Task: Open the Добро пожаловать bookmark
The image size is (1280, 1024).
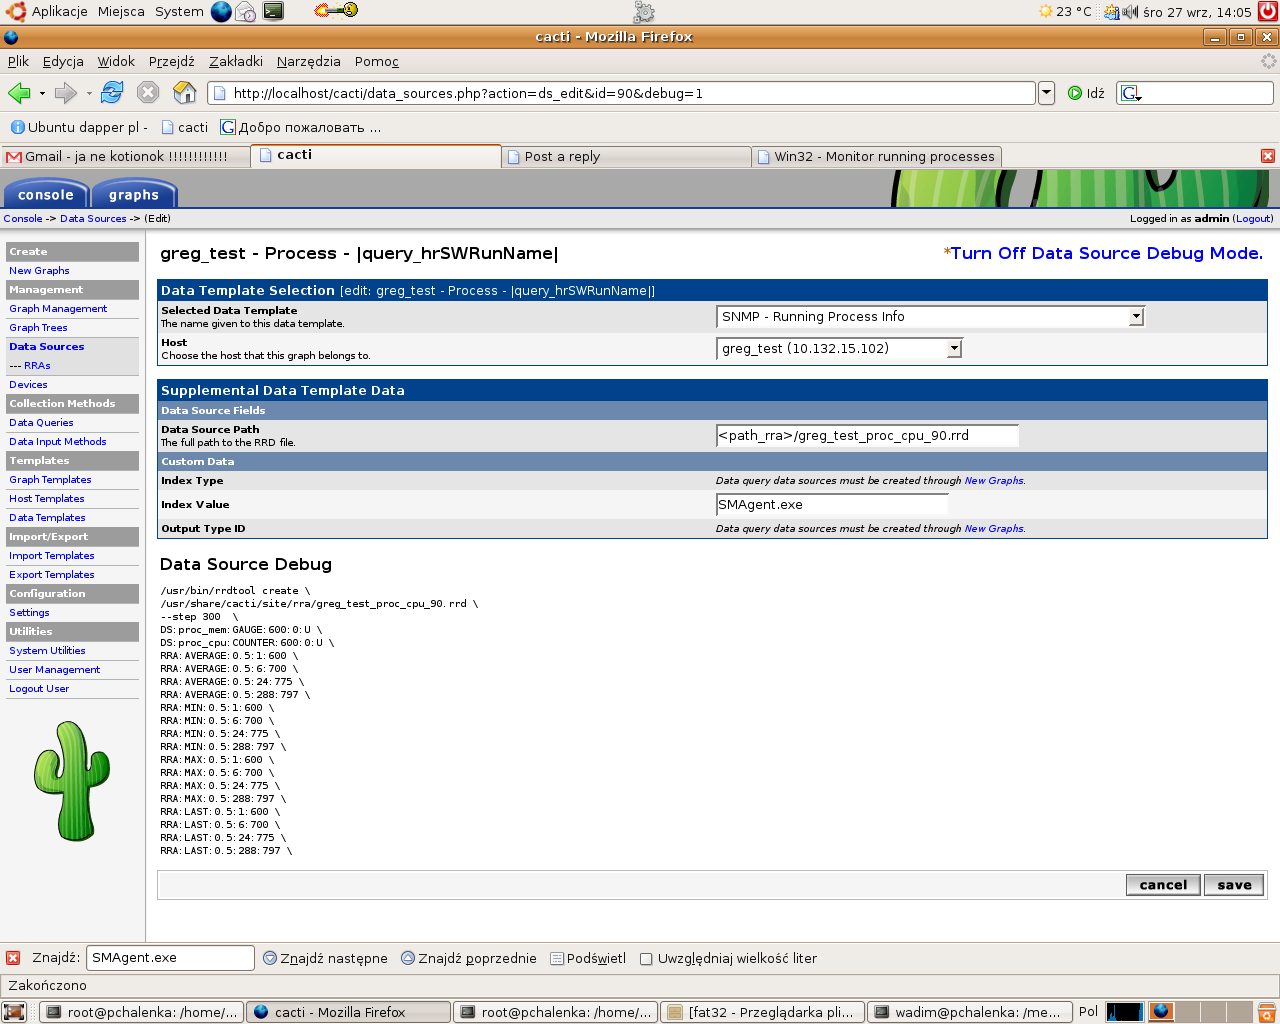Action: [x=301, y=127]
